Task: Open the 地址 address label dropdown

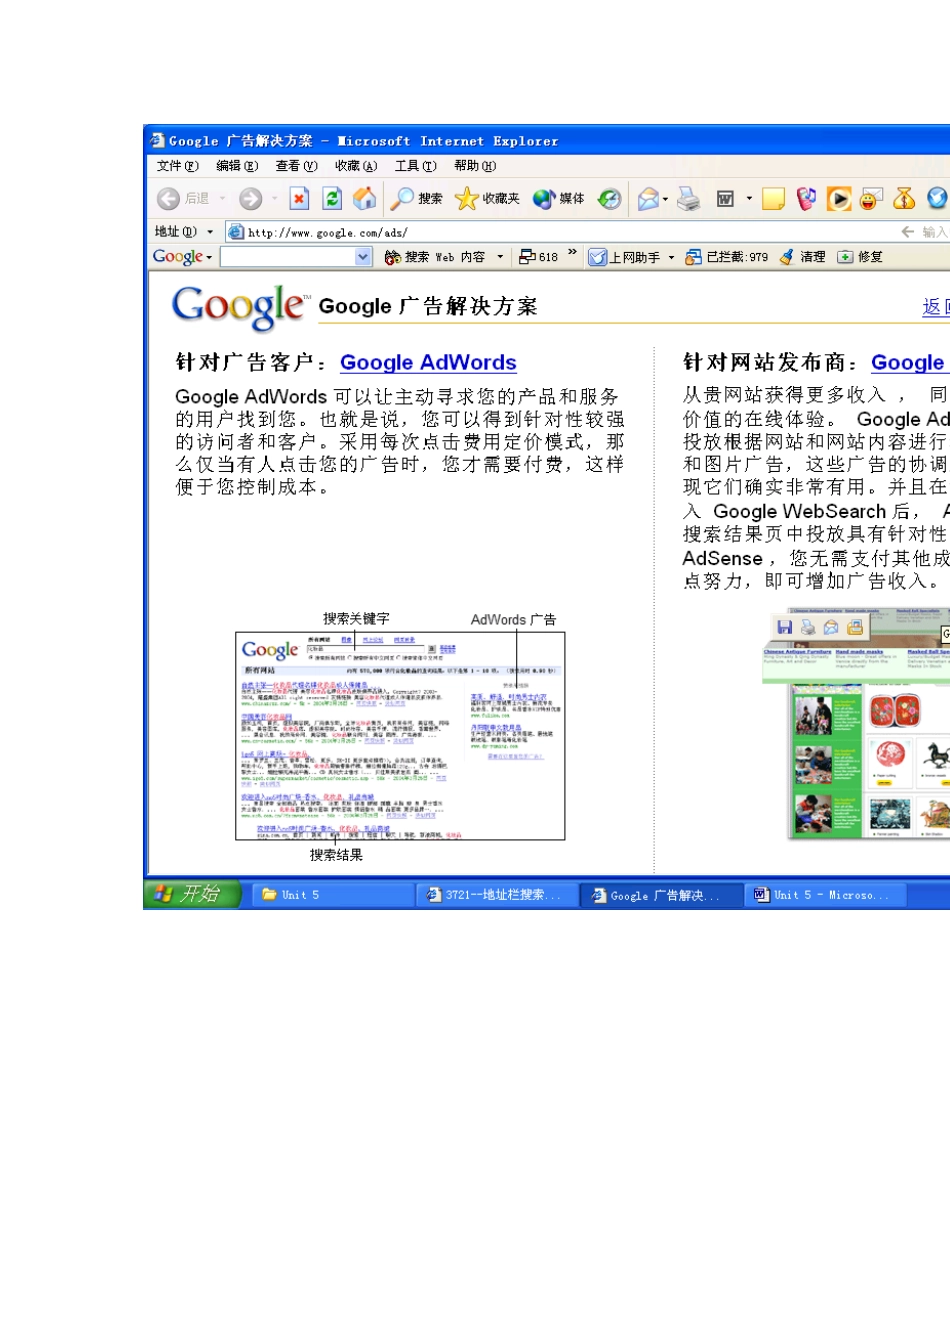Action: (210, 232)
